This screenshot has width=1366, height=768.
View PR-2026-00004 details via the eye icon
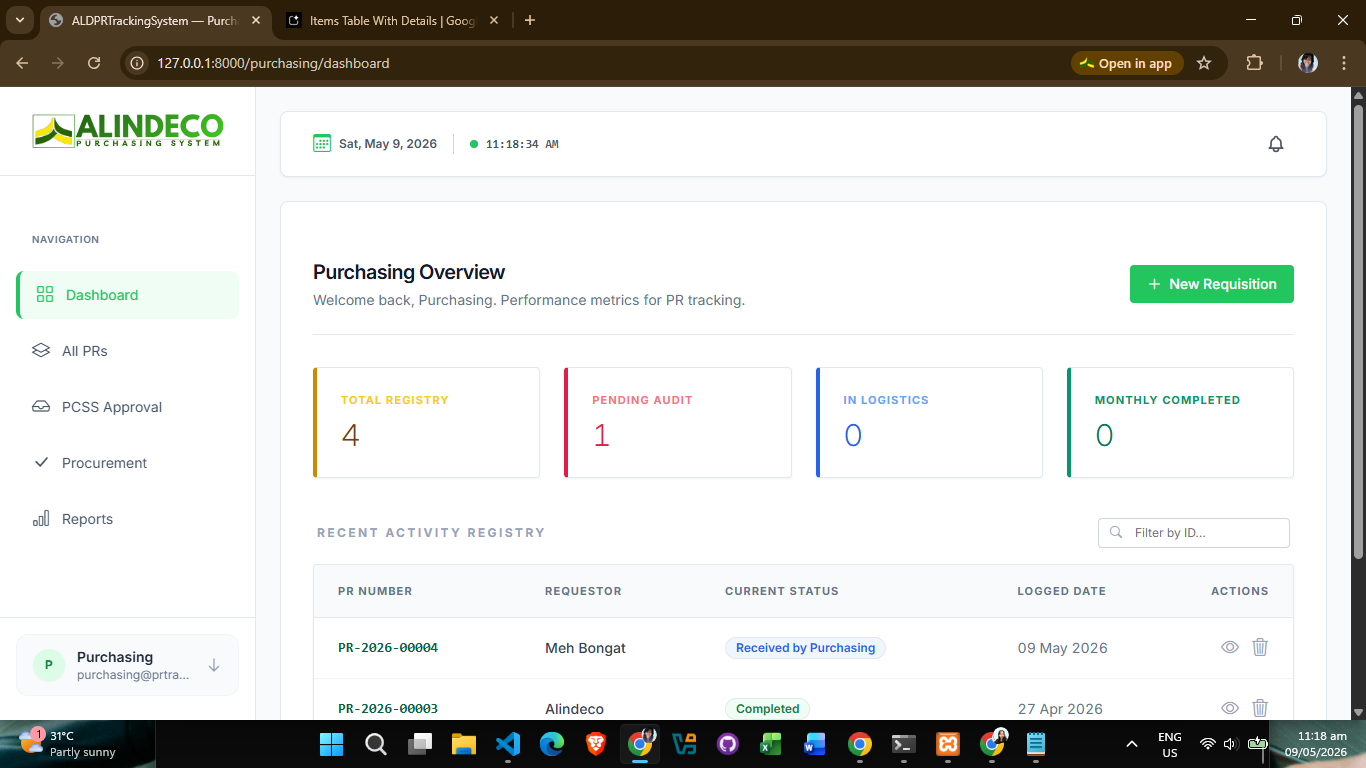pyautogui.click(x=1230, y=647)
